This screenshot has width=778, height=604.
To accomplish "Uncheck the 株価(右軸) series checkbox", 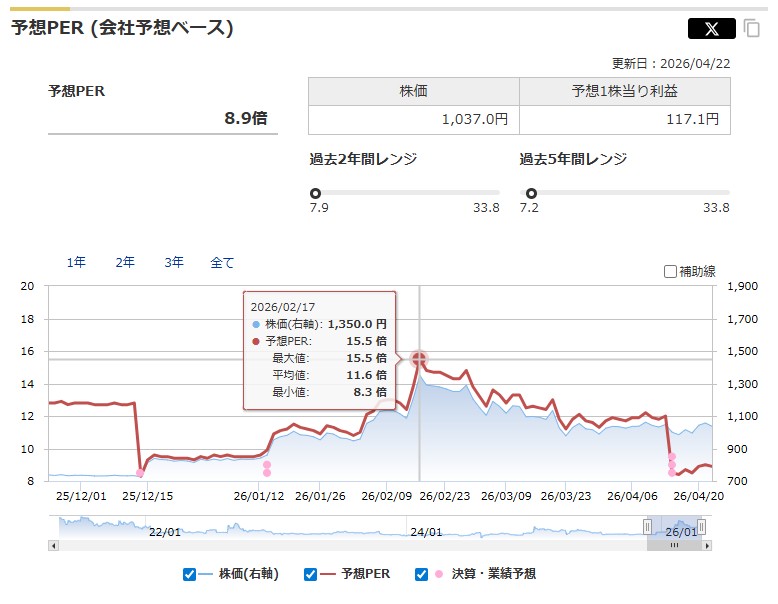I will click(189, 574).
